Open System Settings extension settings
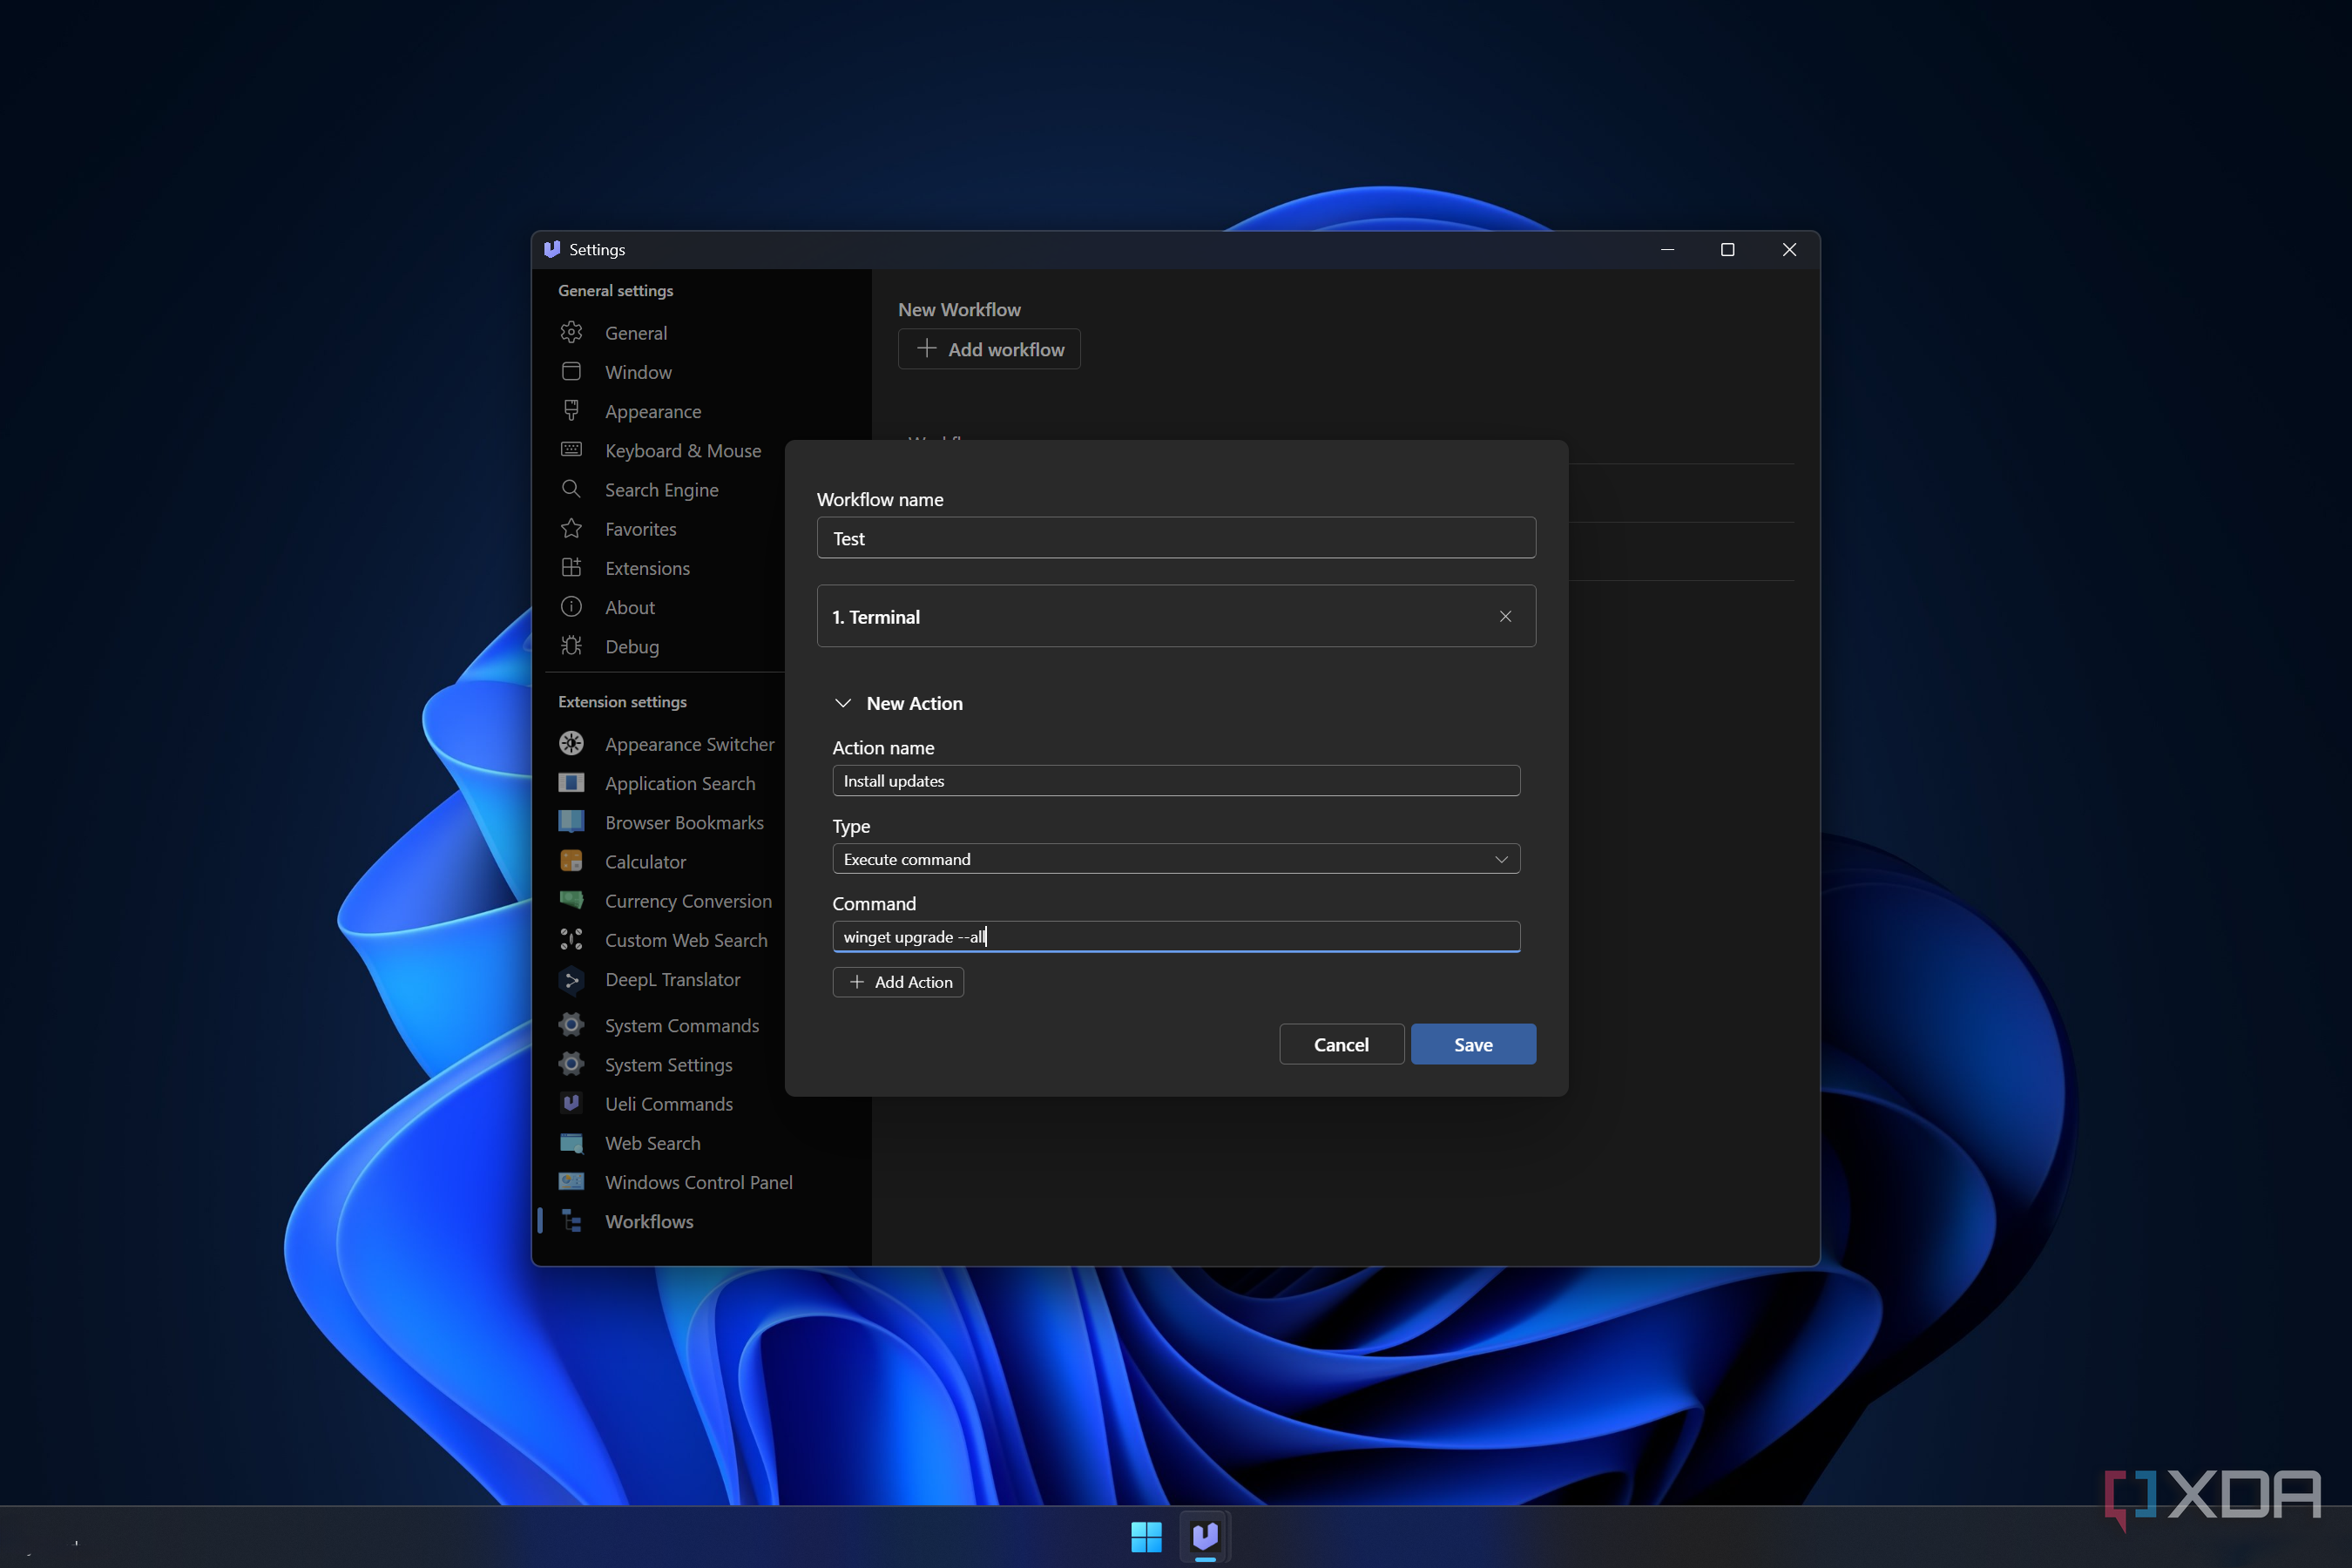This screenshot has width=2352, height=1568. click(x=668, y=1065)
